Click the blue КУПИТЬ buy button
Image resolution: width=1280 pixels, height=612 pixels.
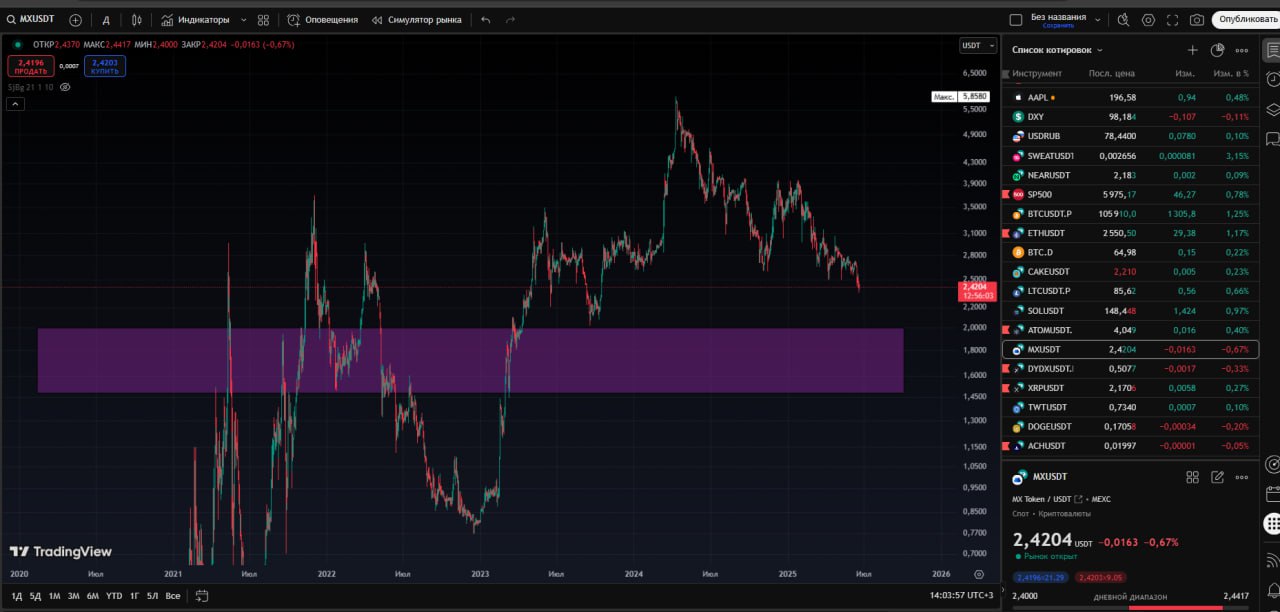point(105,66)
